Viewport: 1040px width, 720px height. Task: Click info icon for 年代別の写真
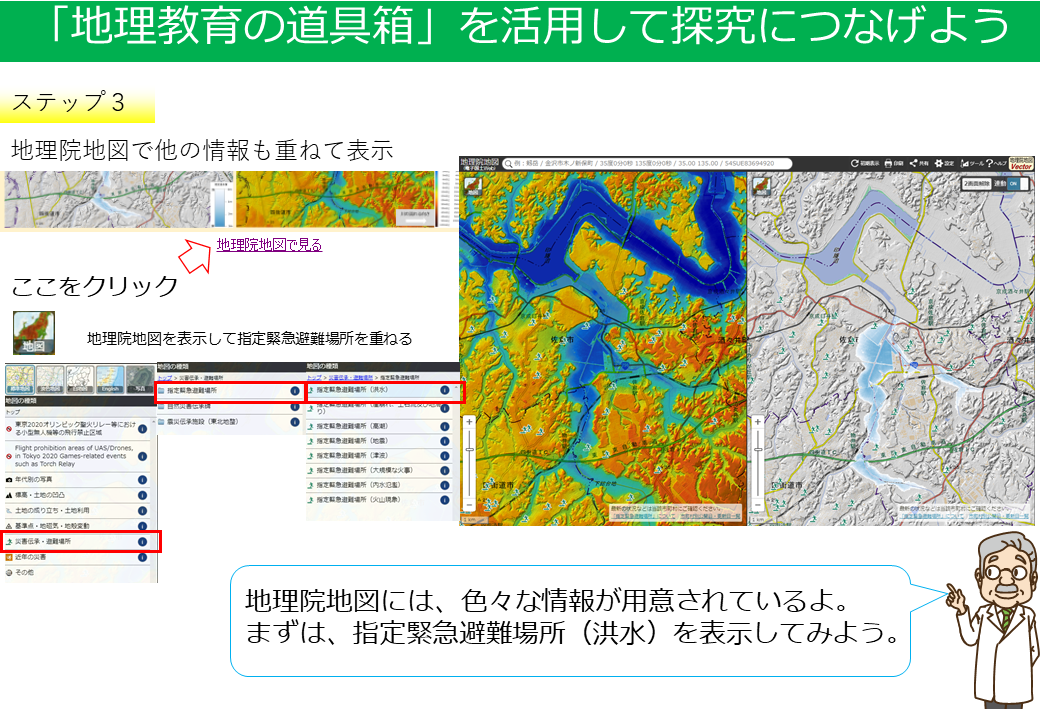click(x=142, y=480)
